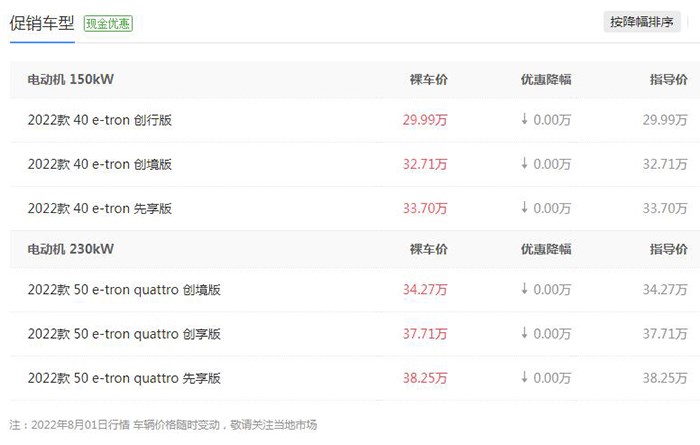The height and width of the screenshot is (445, 700).
Task: Click down-arrow icon in 40 e-tron 先享版 row
Action: click(x=525, y=207)
